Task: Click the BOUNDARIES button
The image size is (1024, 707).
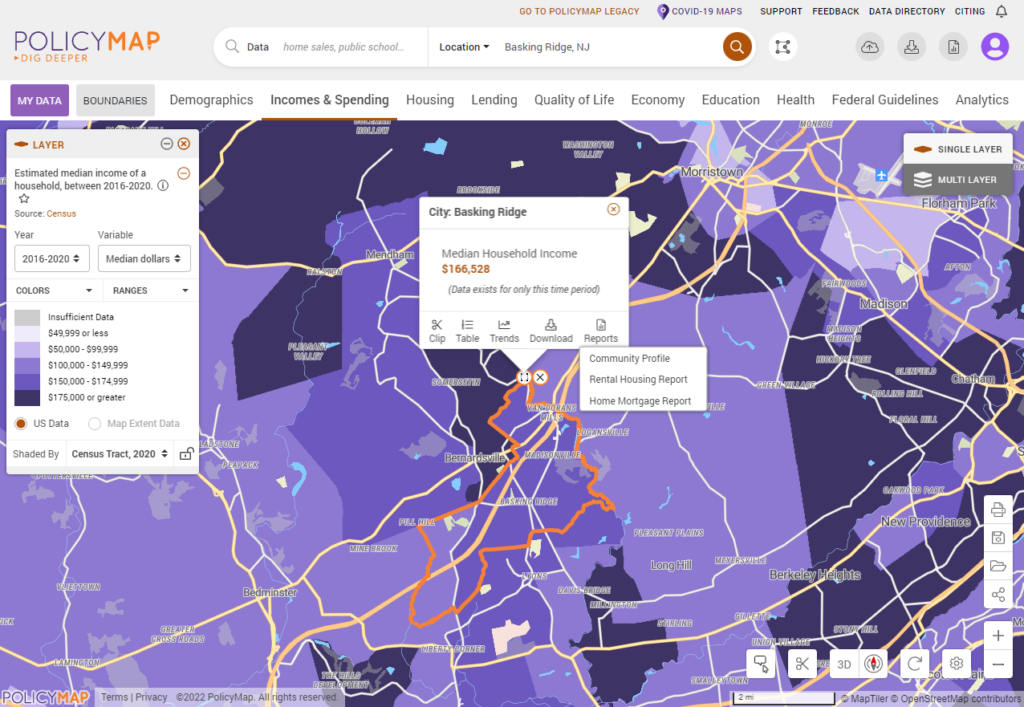Action: [115, 101]
